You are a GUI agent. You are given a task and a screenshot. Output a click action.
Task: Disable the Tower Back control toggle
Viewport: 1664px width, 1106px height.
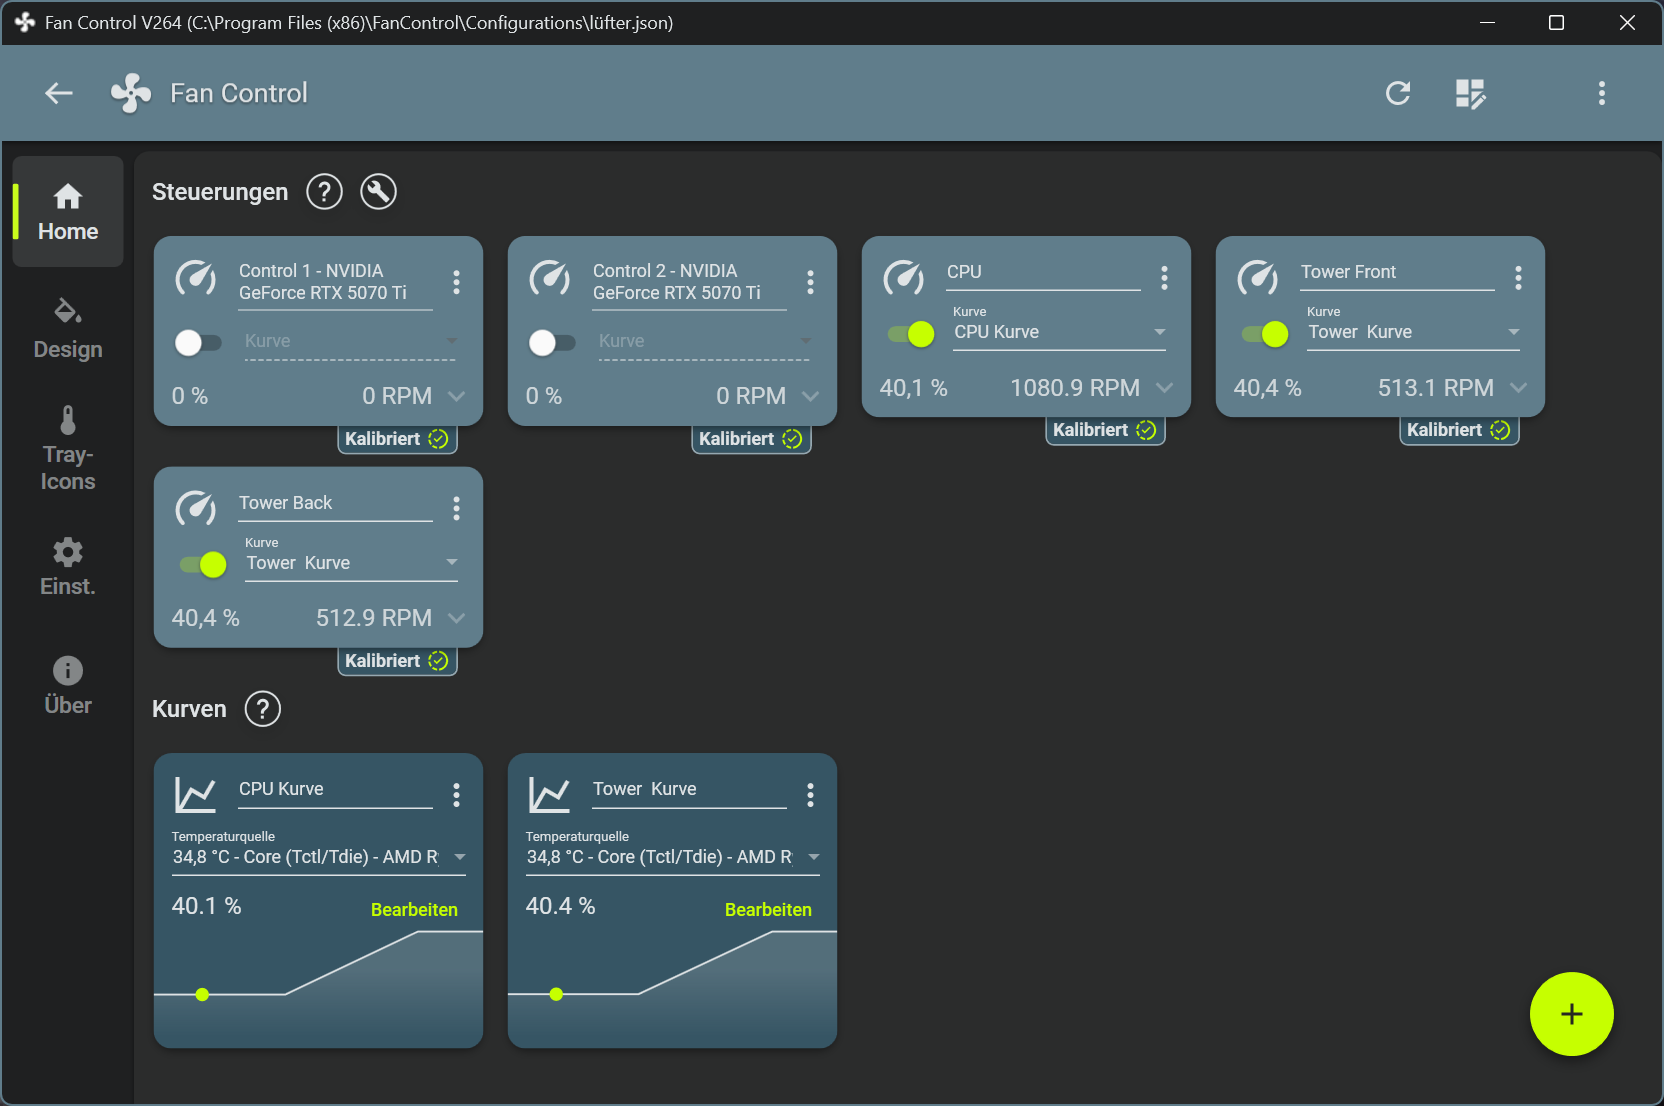203,565
